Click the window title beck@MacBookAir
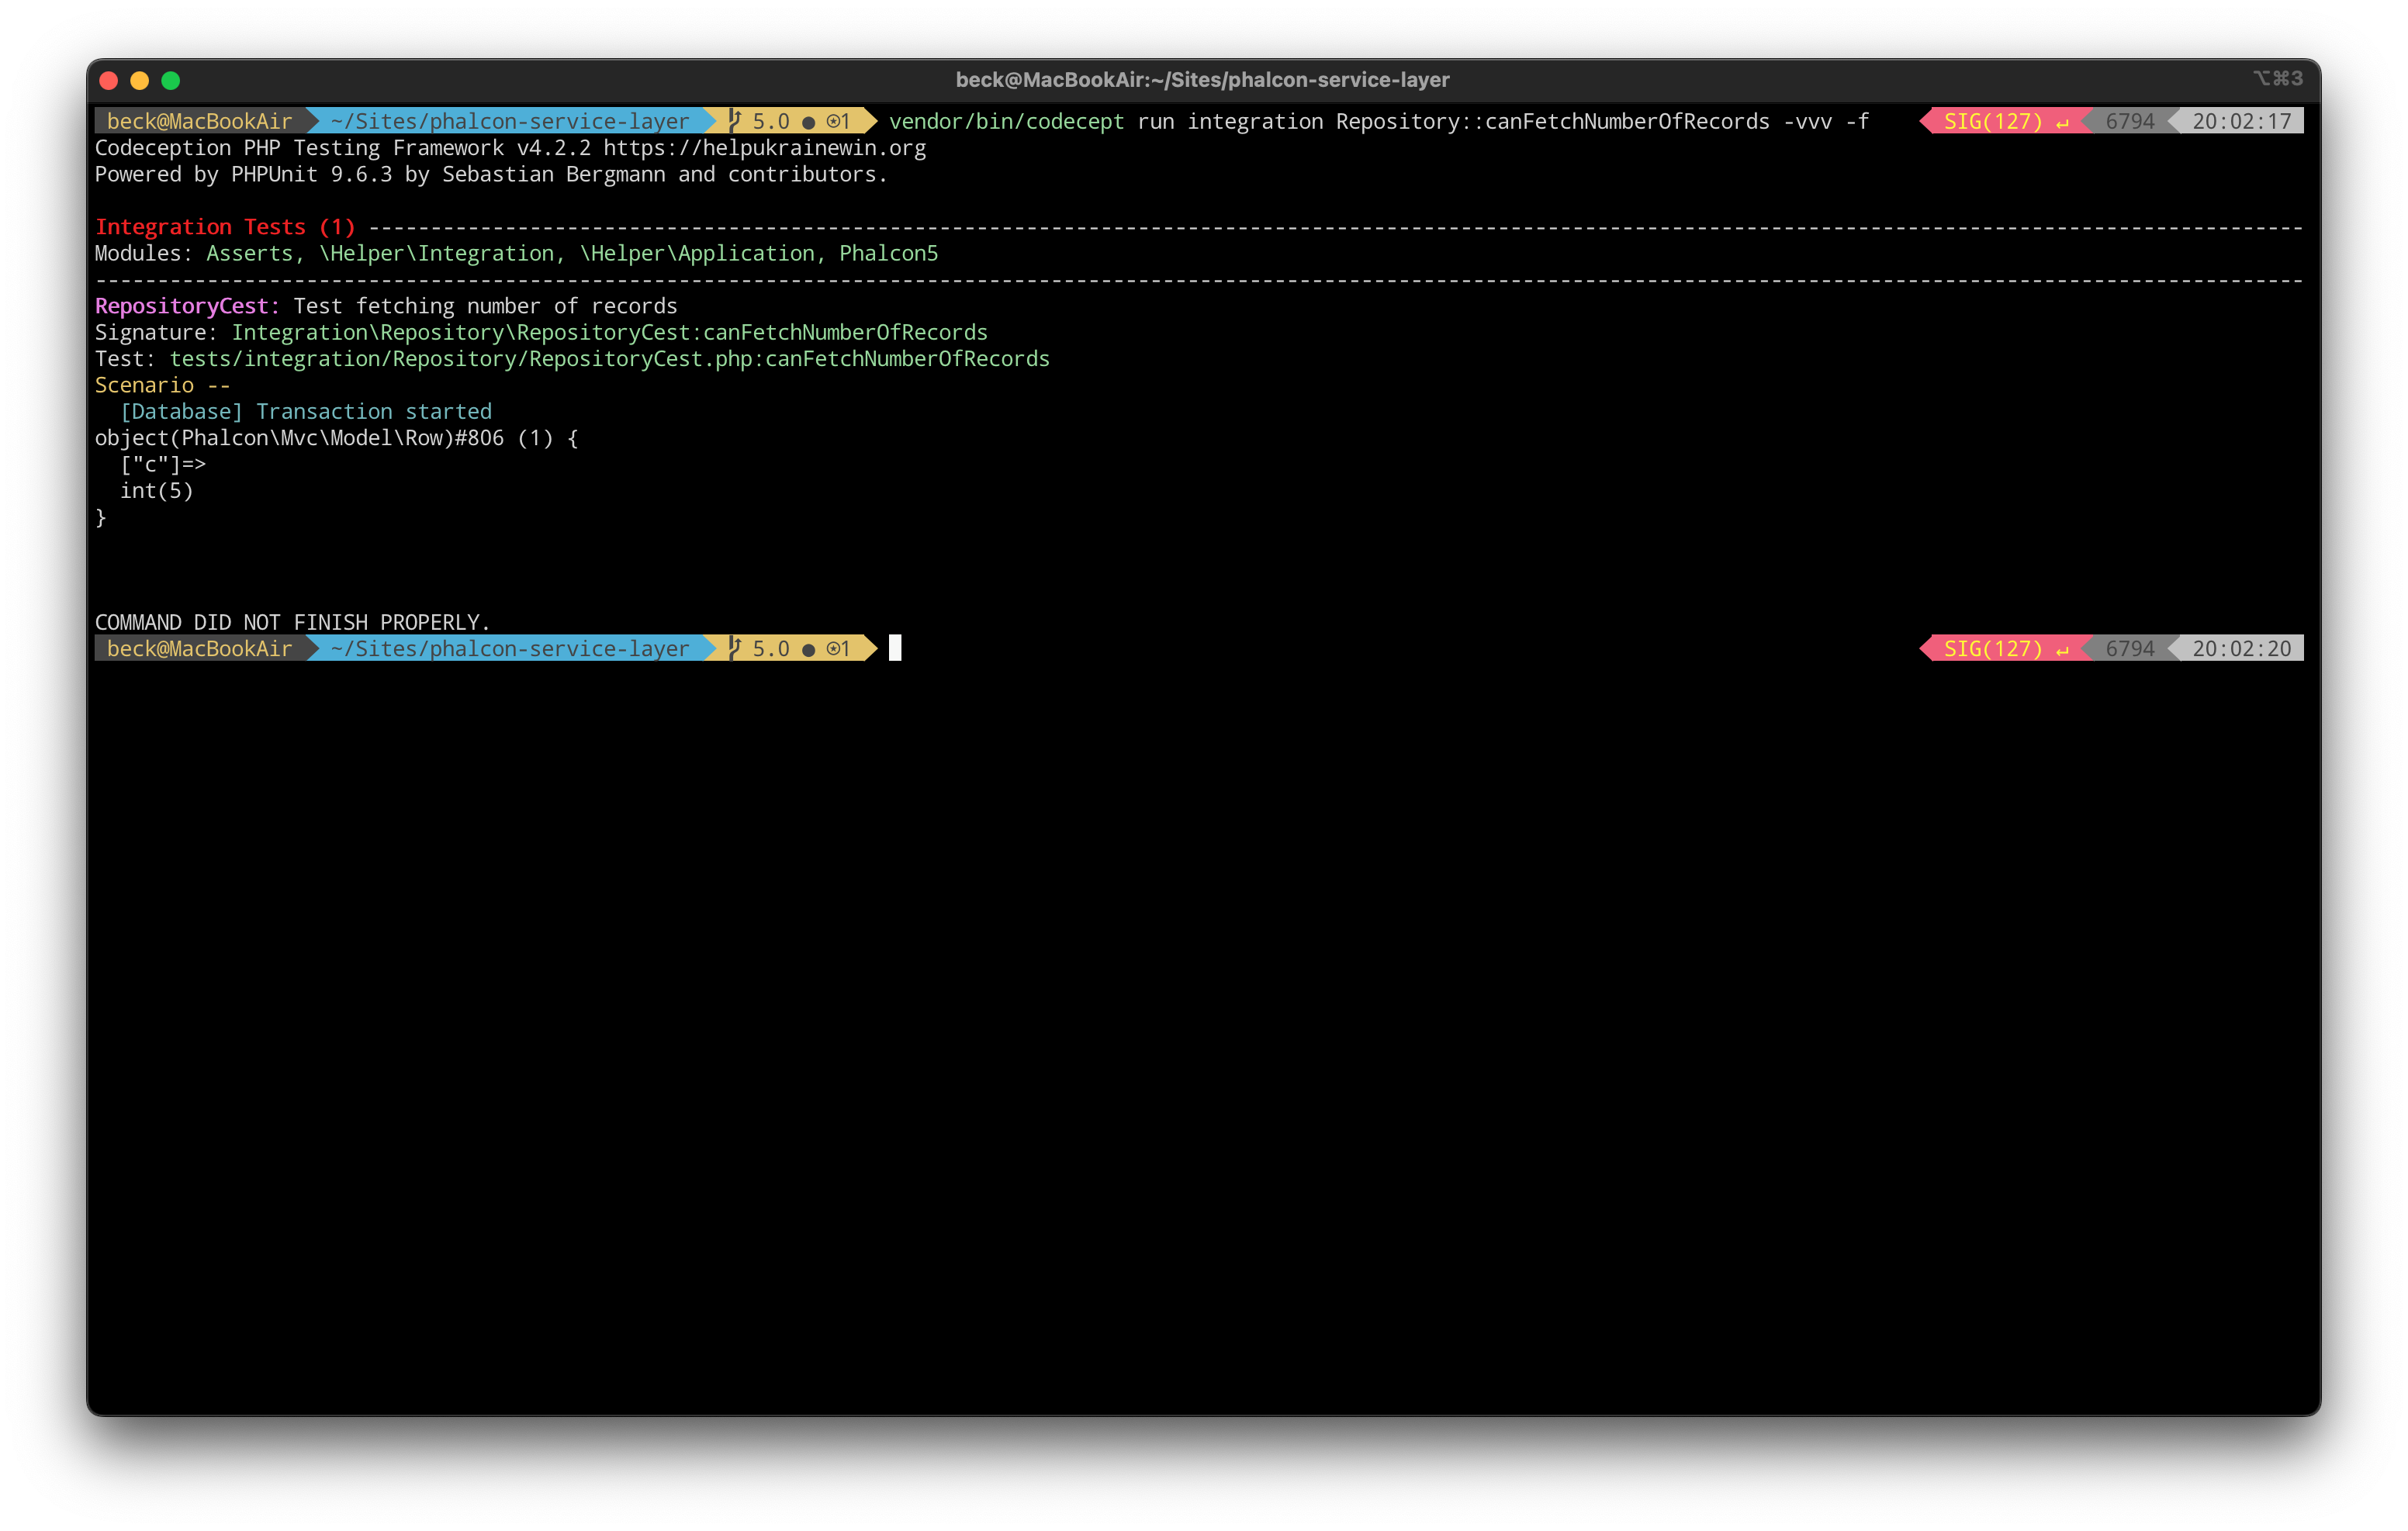 pos(1202,80)
